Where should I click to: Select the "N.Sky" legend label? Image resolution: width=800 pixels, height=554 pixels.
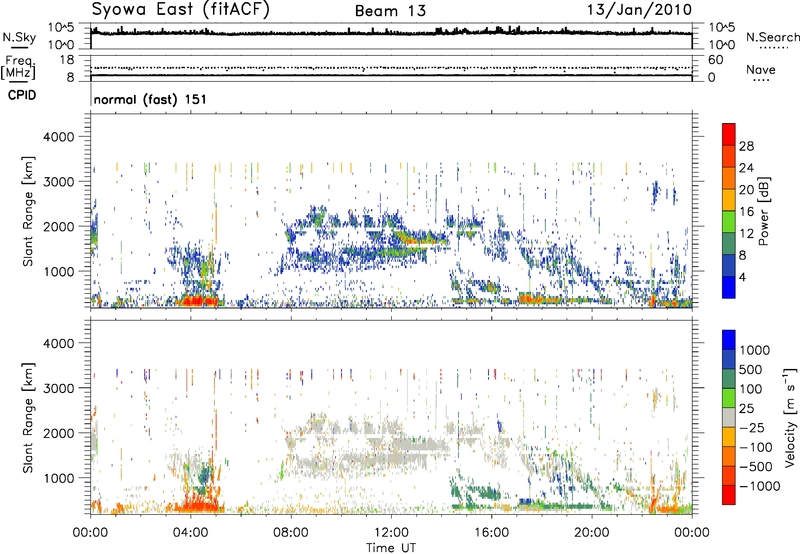pyautogui.click(x=19, y=37)
